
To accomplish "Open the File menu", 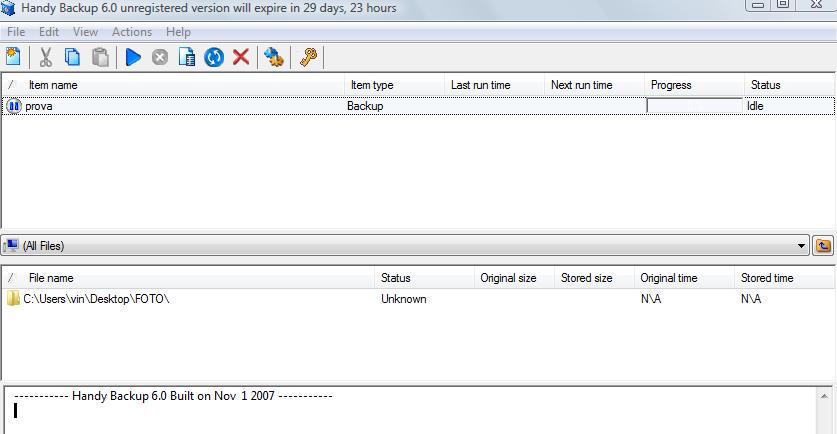I will [x=16, y=32].
